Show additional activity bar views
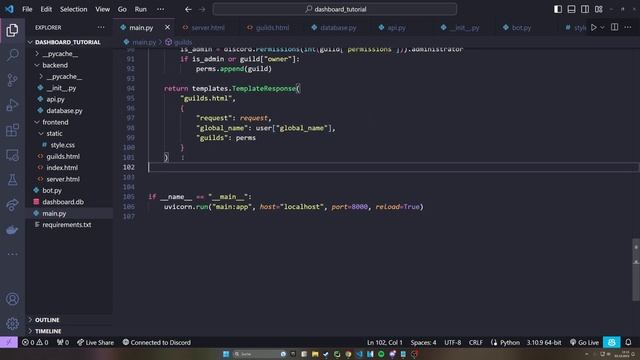The height and width of the screenshot is (360, 640). [12, 254]
